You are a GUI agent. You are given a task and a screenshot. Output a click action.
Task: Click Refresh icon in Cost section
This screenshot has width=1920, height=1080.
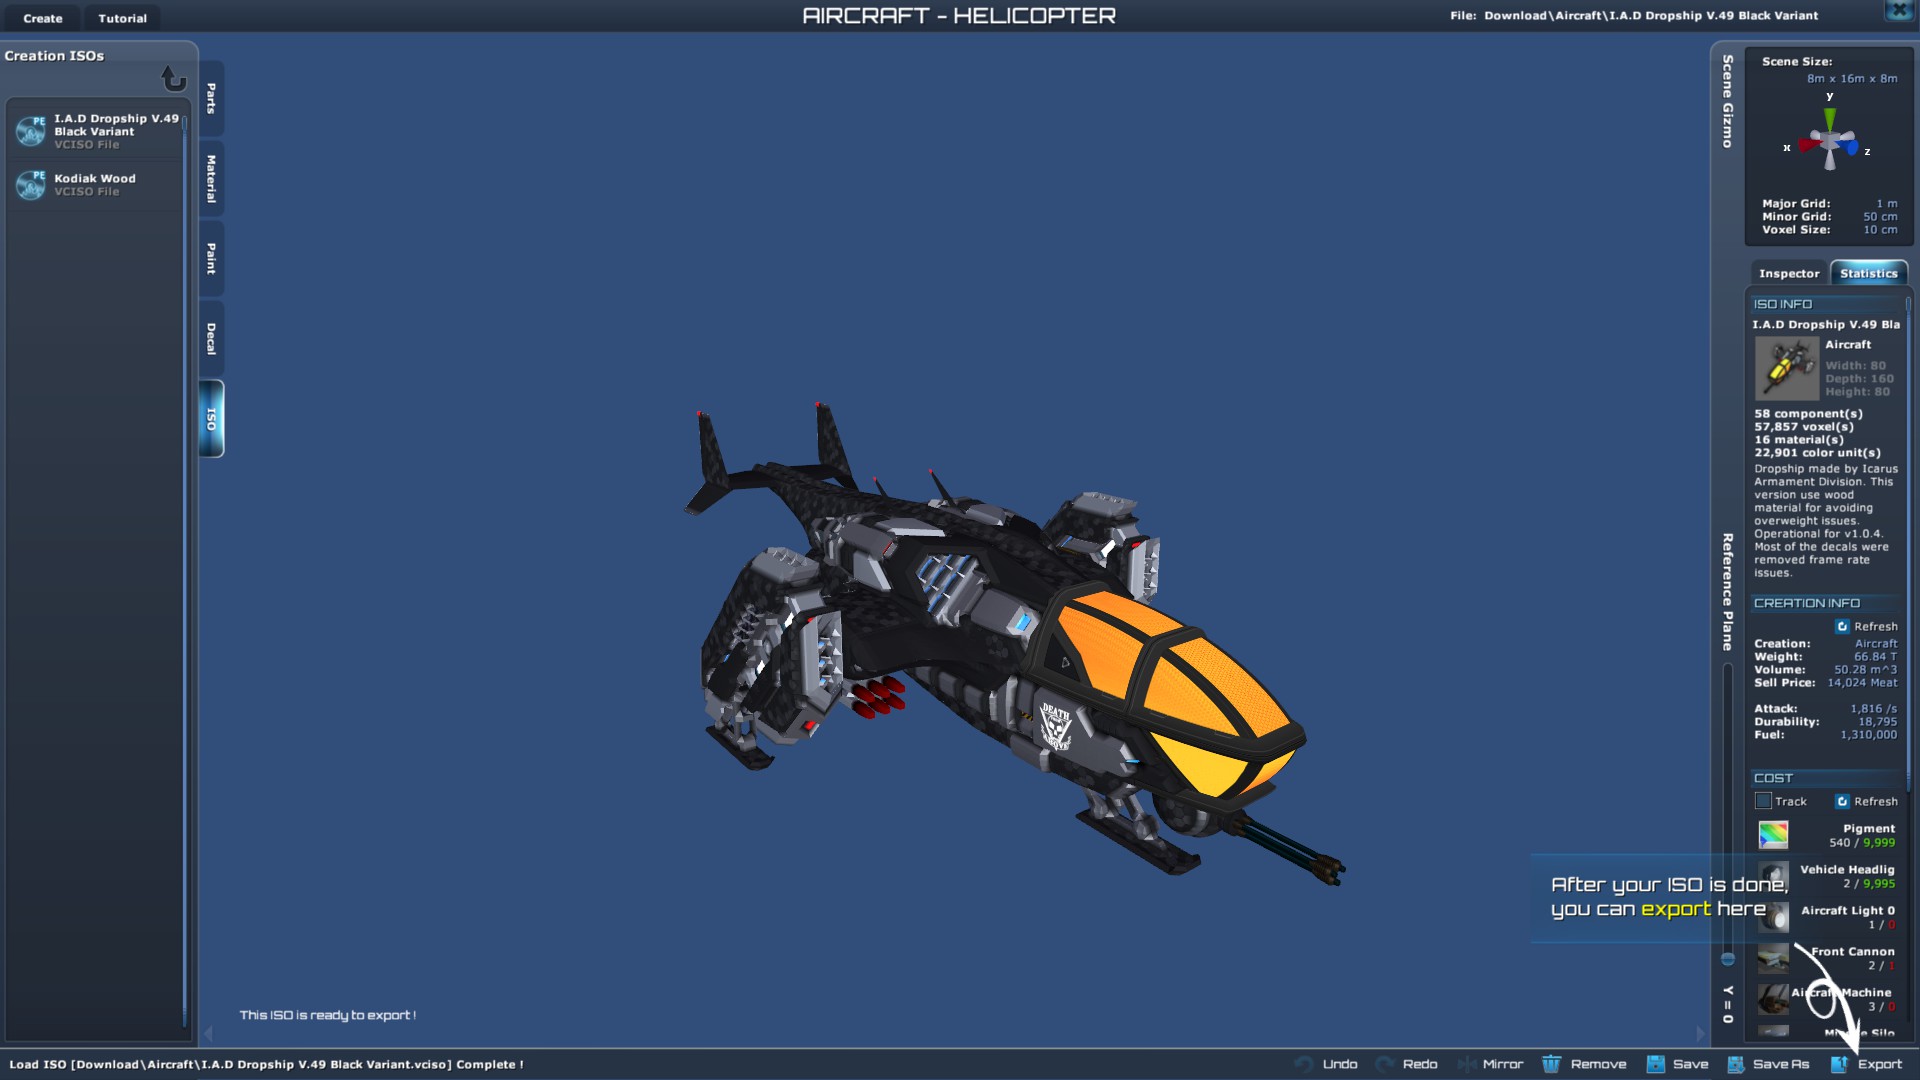coord(1842,801)
